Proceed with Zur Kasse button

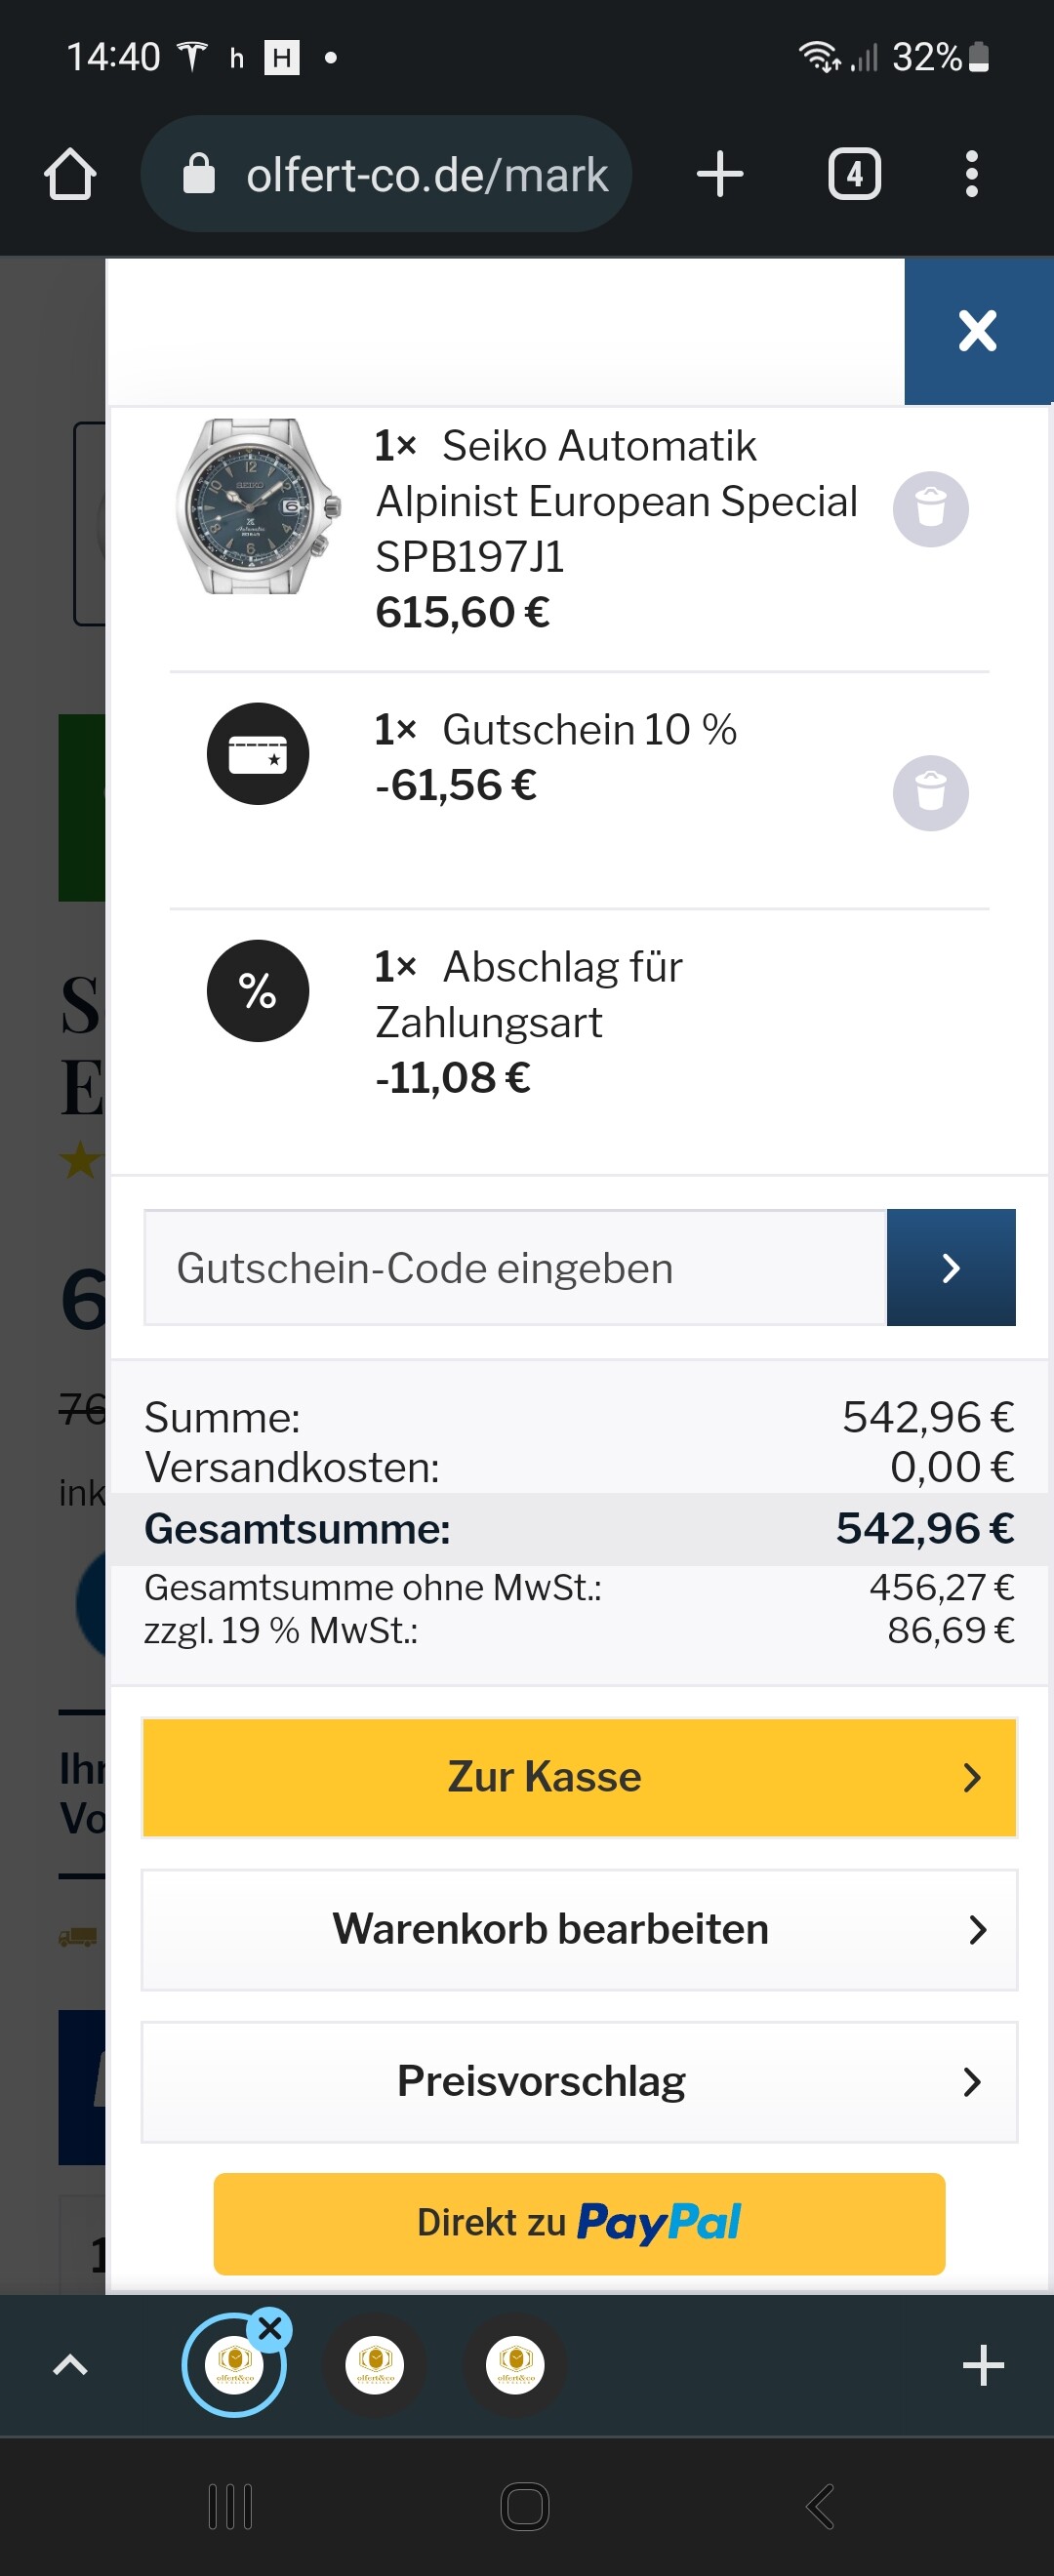click(579, 1777)
